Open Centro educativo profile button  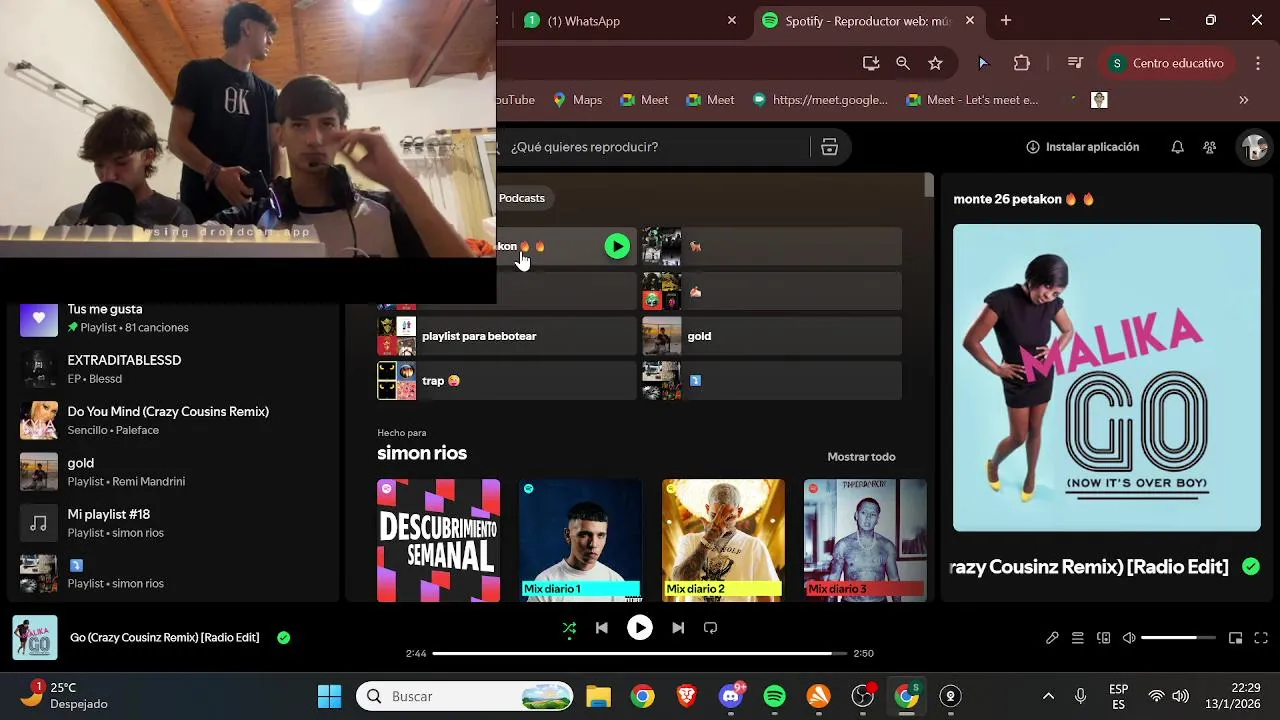click(x=1168, y=63)
